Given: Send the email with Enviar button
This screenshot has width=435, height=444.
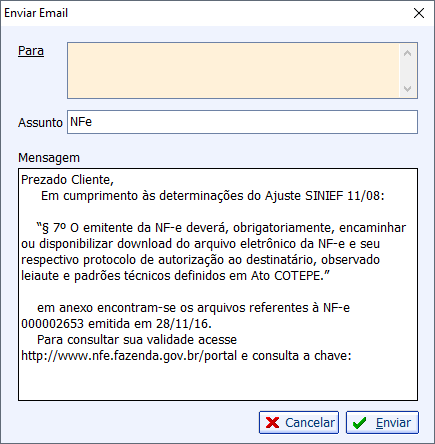Looking at the screenshot, I should (x=382, y=423).
